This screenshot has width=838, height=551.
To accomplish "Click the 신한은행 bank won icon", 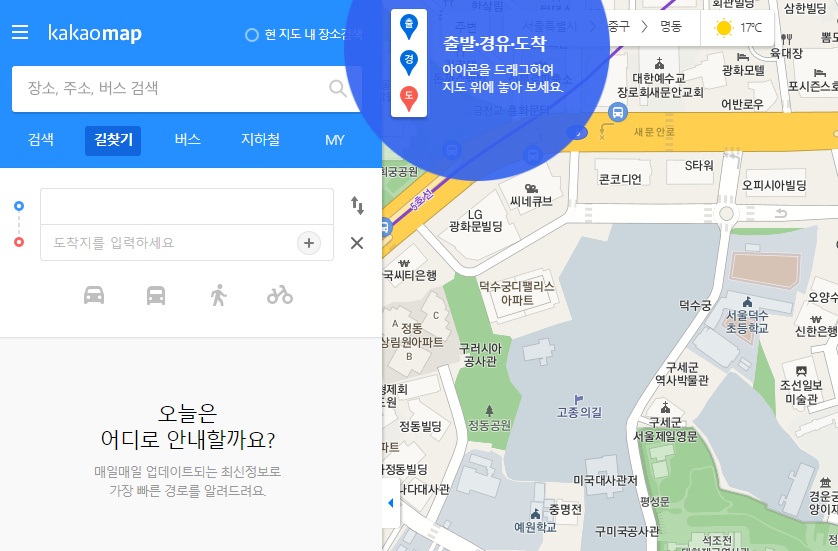I will (x=816, y=319).
